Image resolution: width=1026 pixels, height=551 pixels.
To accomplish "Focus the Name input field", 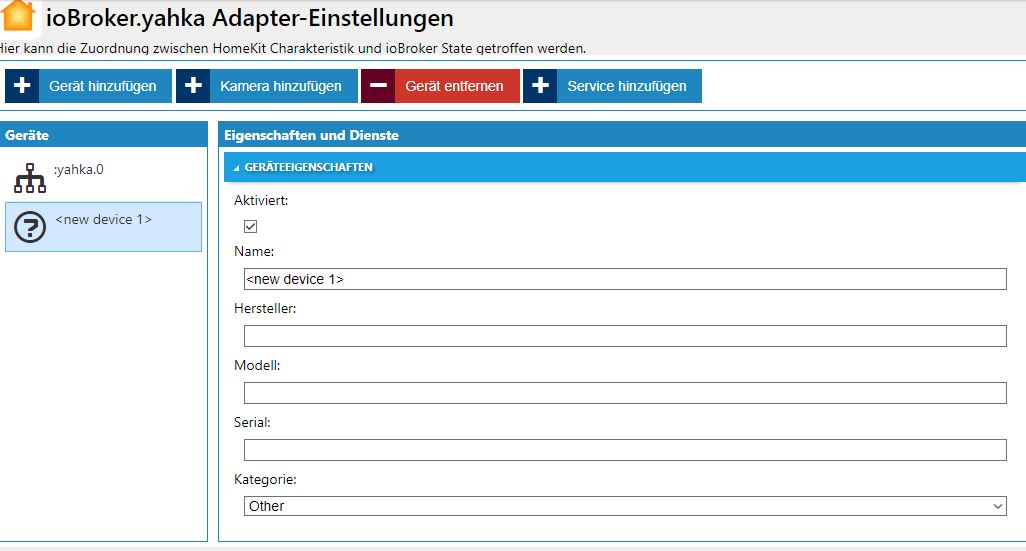I will click(625, 279).
